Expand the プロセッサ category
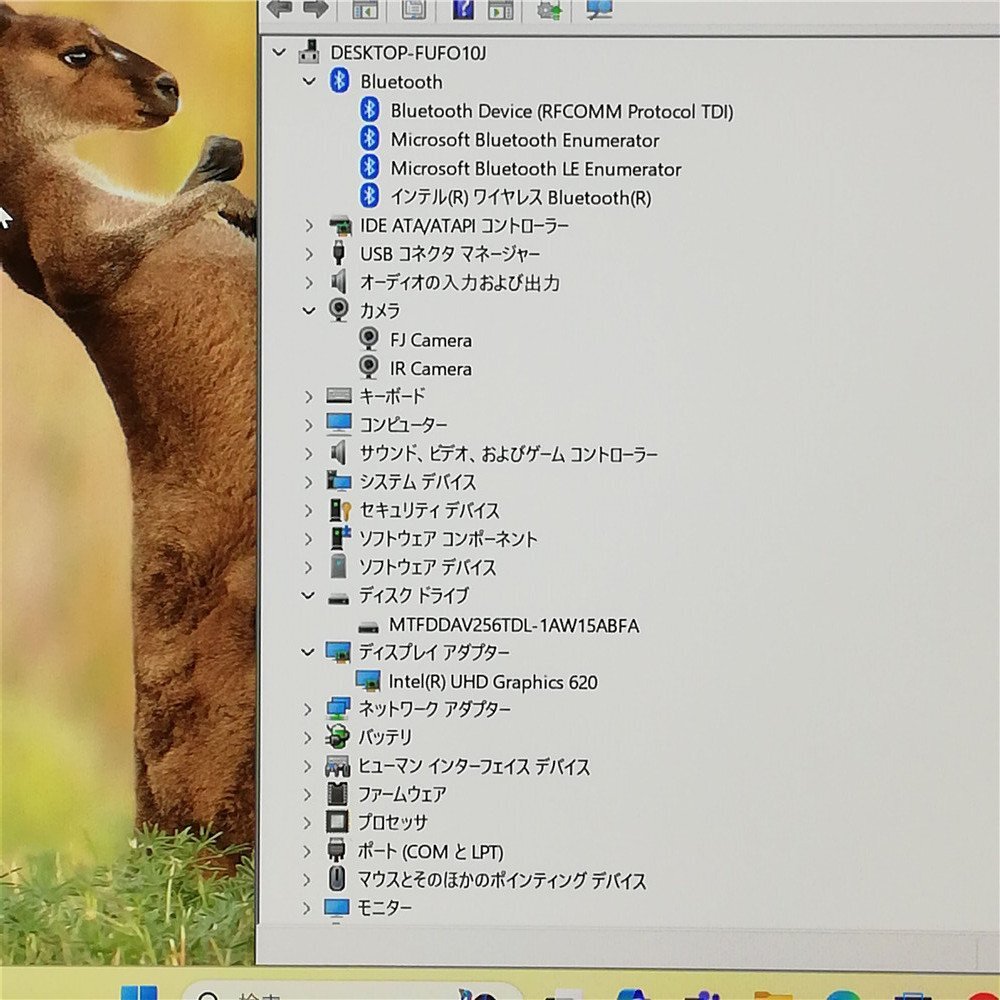This screenshot has width=1000, height=1000. point(309,823)
